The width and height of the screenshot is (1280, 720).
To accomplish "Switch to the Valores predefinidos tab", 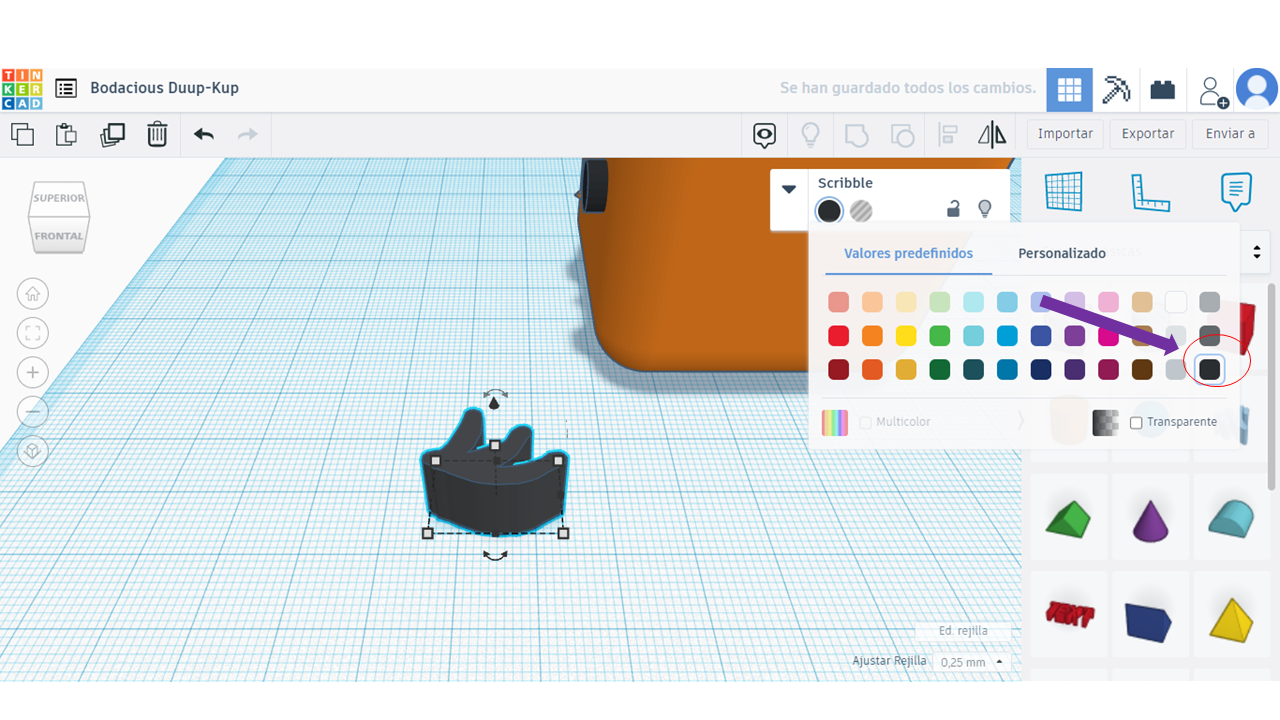I will pos(908,253).
